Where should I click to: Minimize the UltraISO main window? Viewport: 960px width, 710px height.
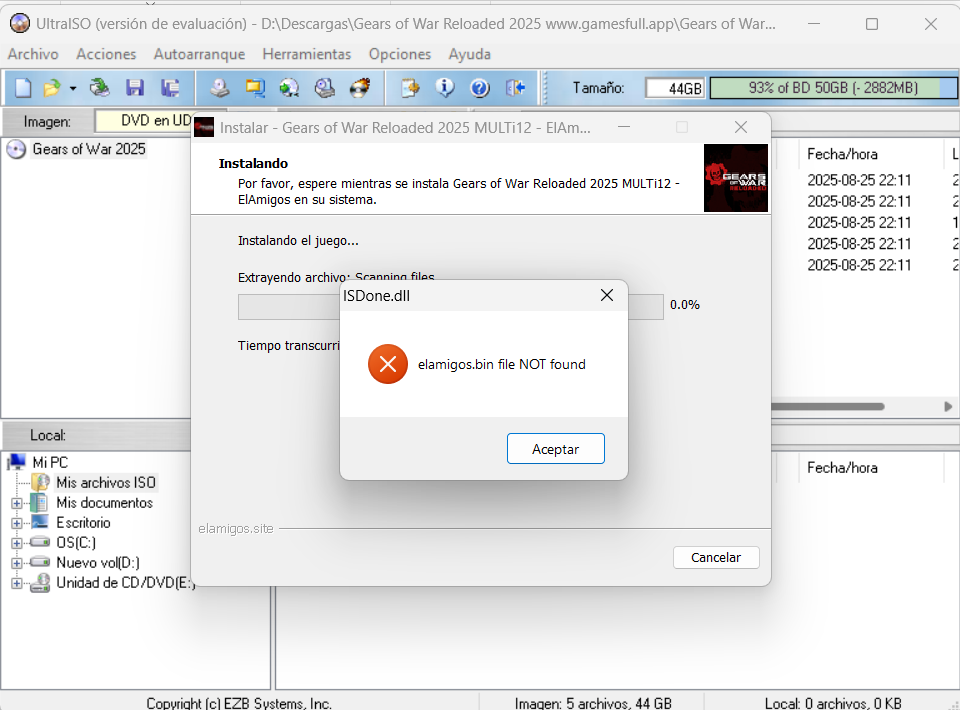814,24
